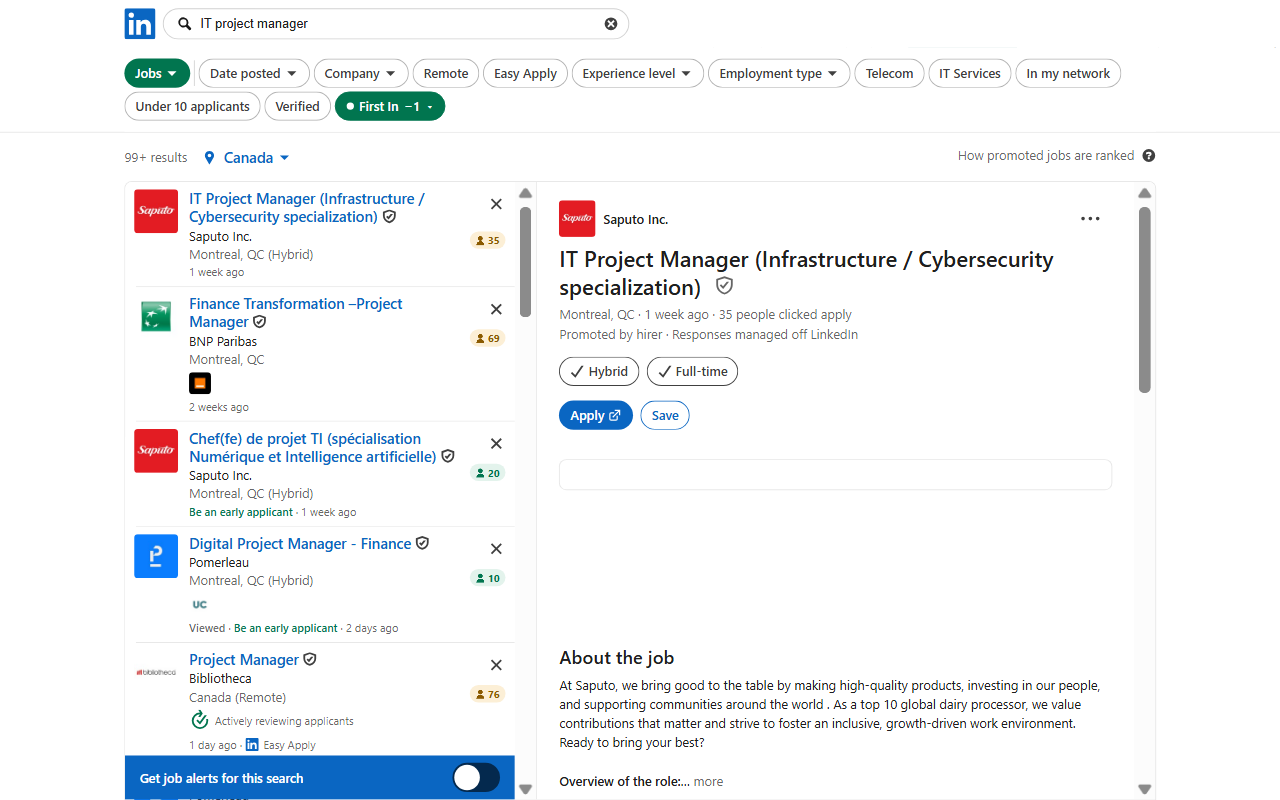The height and width of the screenshot is (800, 1280).
Task: Dismiss the Chef(fe) de projet TI job
Action: point(496,444)
